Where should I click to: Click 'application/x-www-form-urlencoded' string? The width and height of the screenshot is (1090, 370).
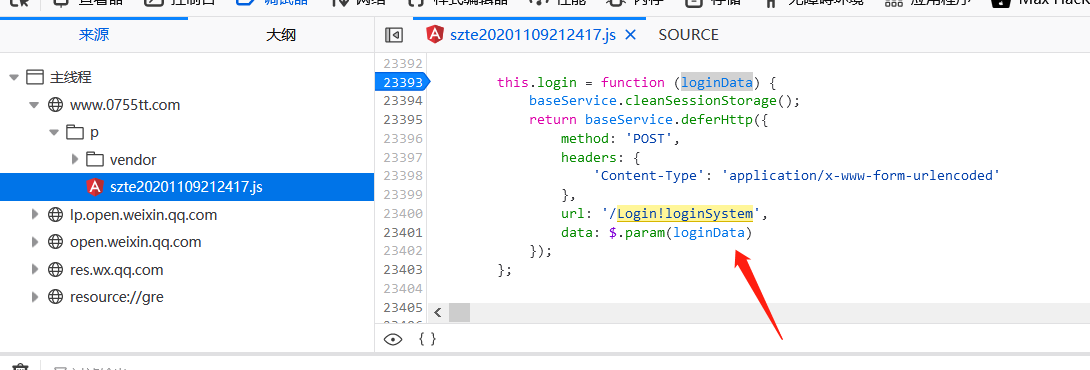[x=861, y=176]
